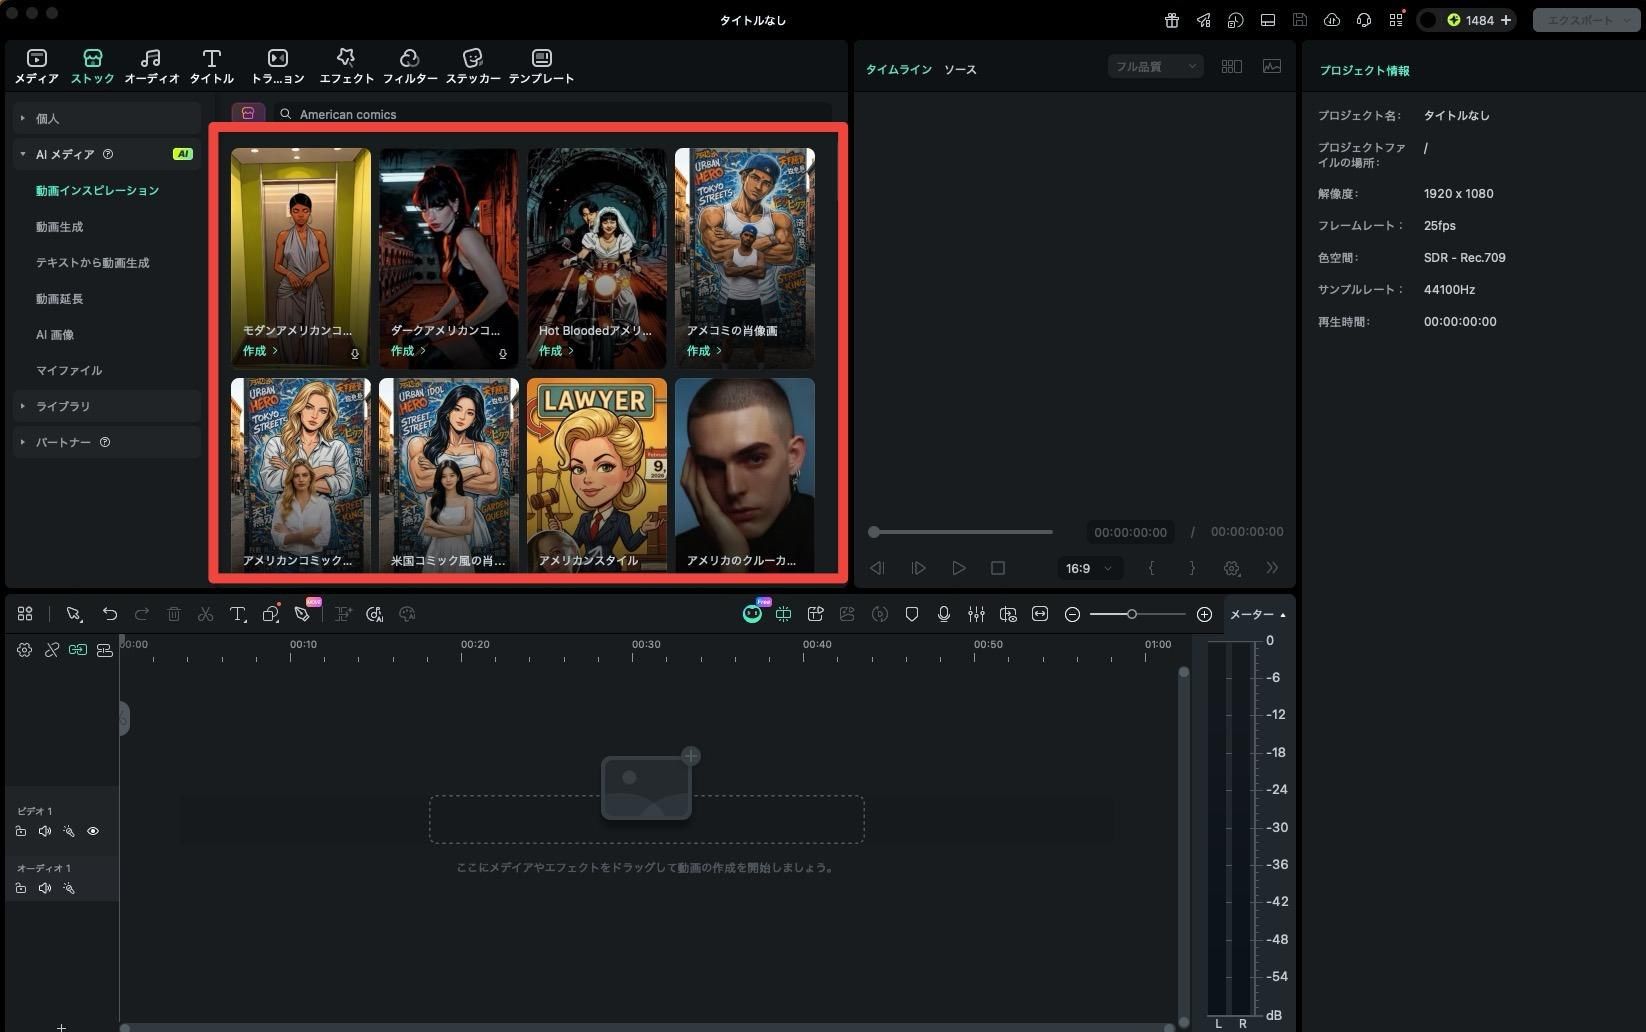Open the AI copilot face icon
This screenshot has height=1032, width=1646.
click(752, 614)
